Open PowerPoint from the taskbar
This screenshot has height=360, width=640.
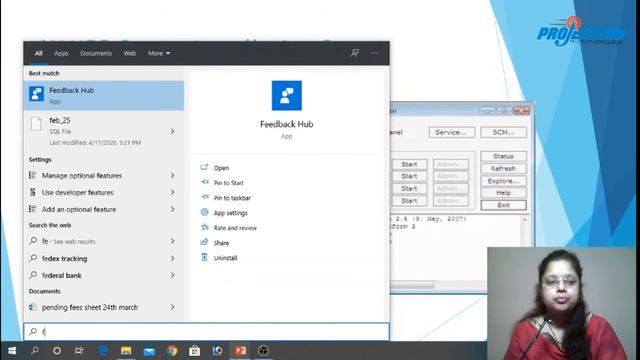[x=240, y=351]
